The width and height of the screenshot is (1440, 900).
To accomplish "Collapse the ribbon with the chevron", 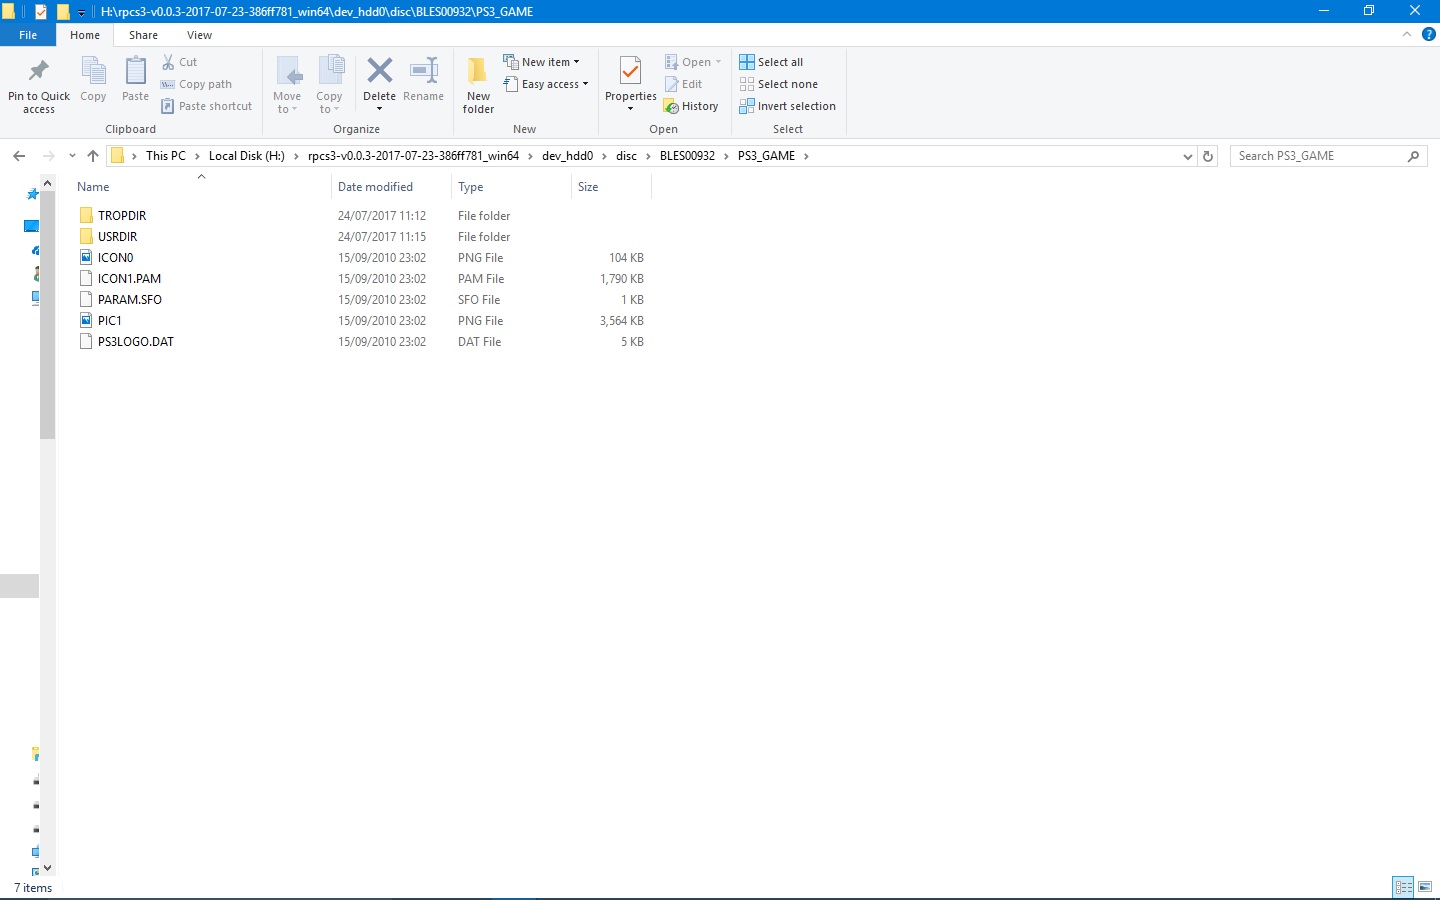I will click(1407, 34).
